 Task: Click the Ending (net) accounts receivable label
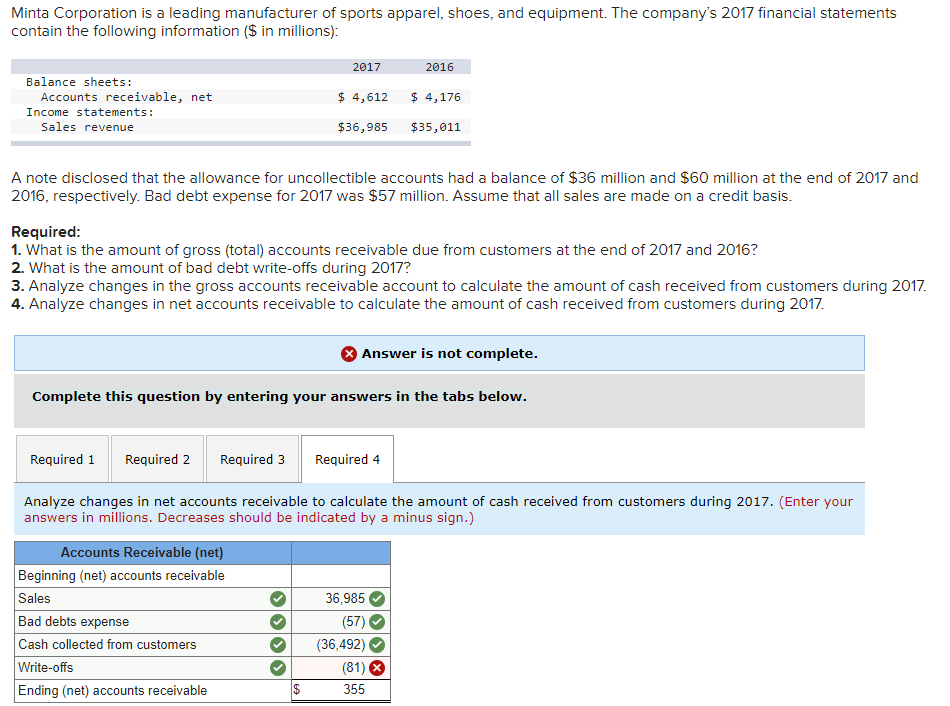click(x=113, y=691)
